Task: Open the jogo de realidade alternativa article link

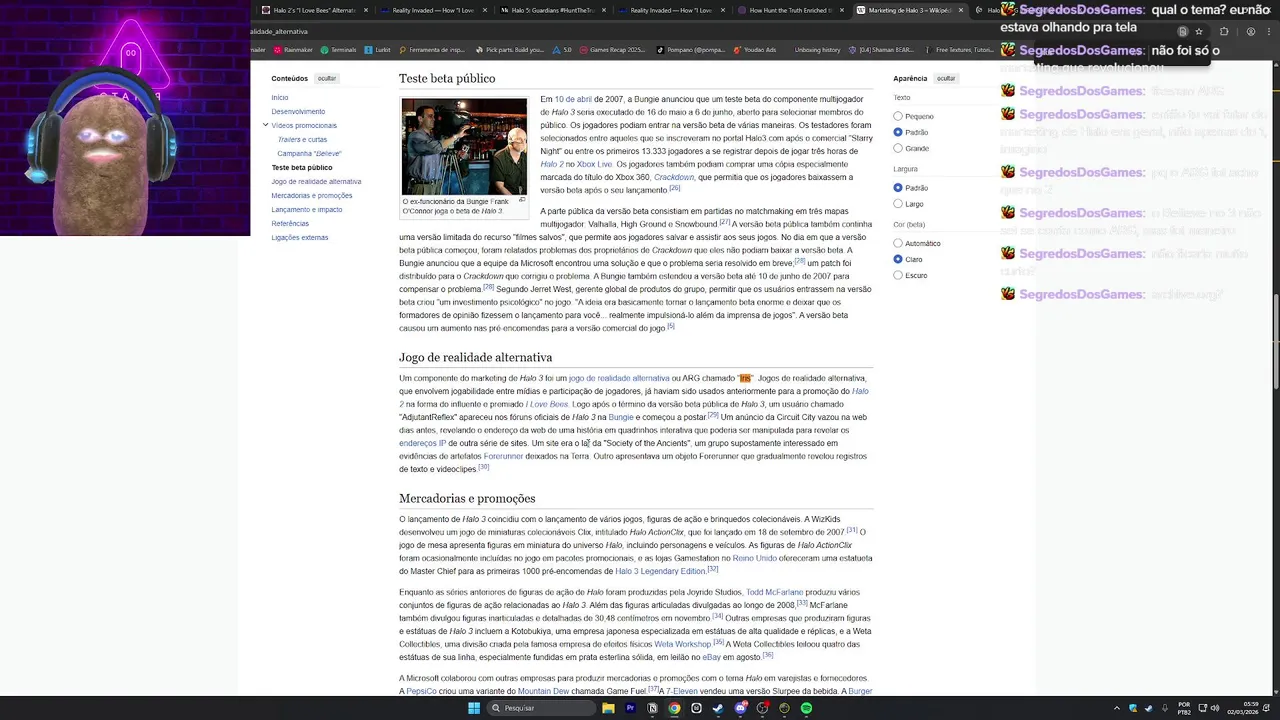Action: pos(619,378)
